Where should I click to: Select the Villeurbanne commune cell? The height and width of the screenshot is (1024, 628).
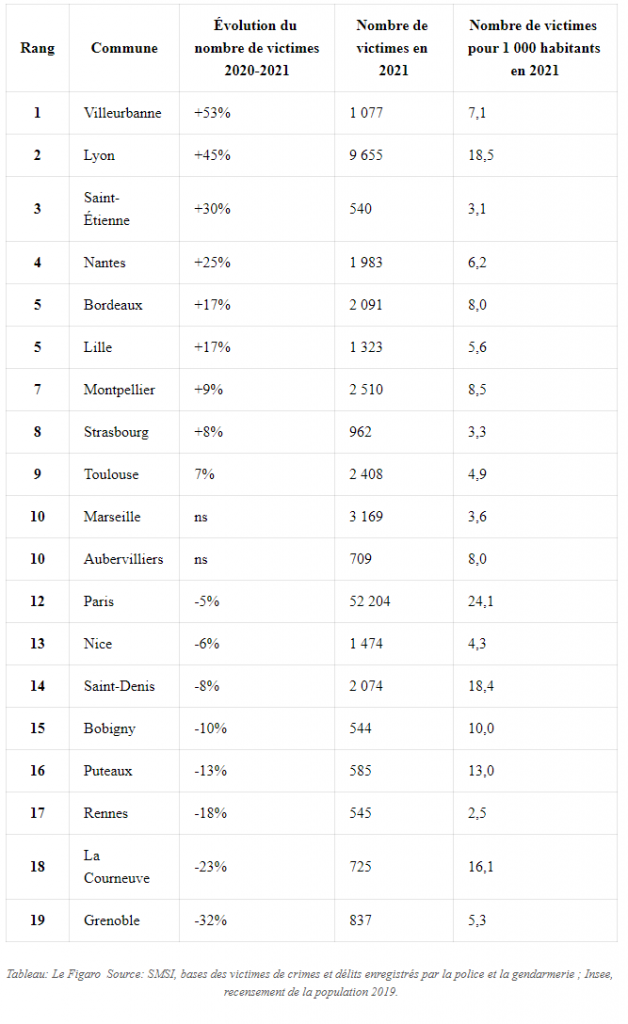(124, 113)
